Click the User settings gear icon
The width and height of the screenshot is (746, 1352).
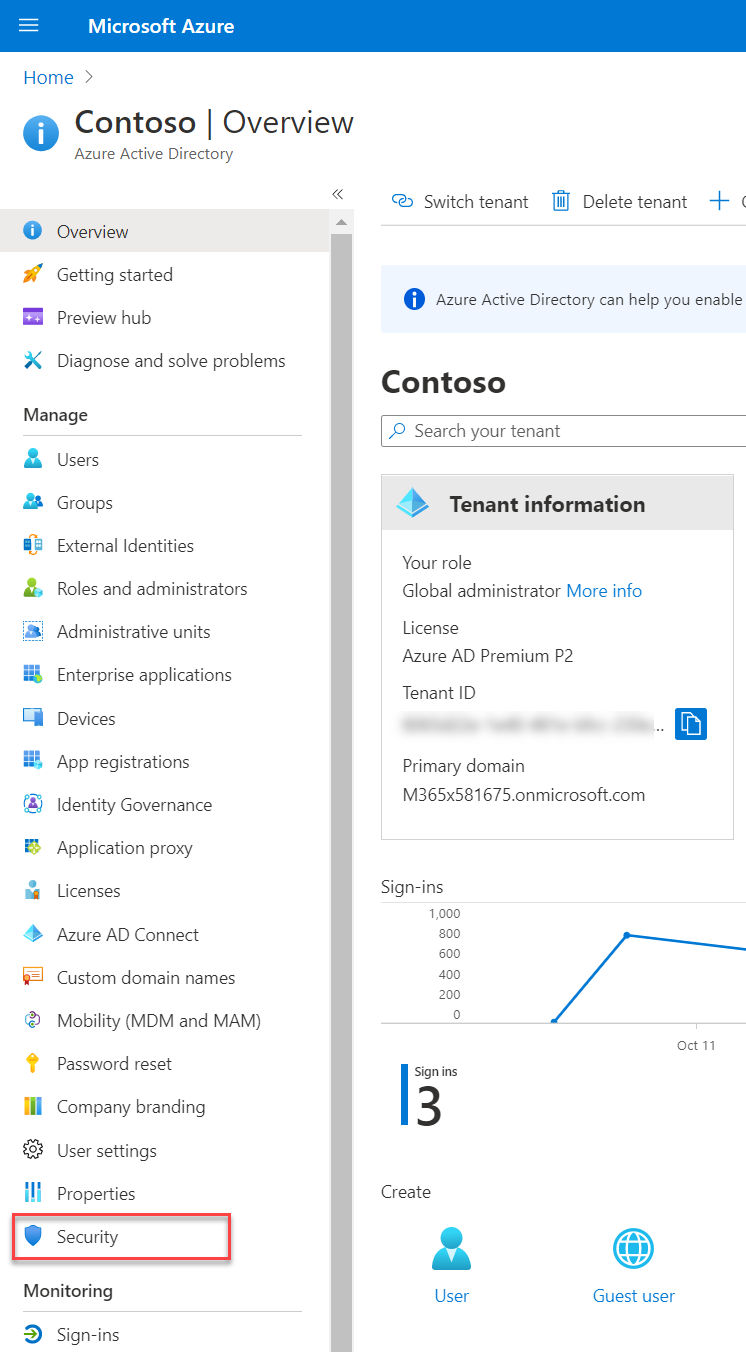(x=33, y=1150)
